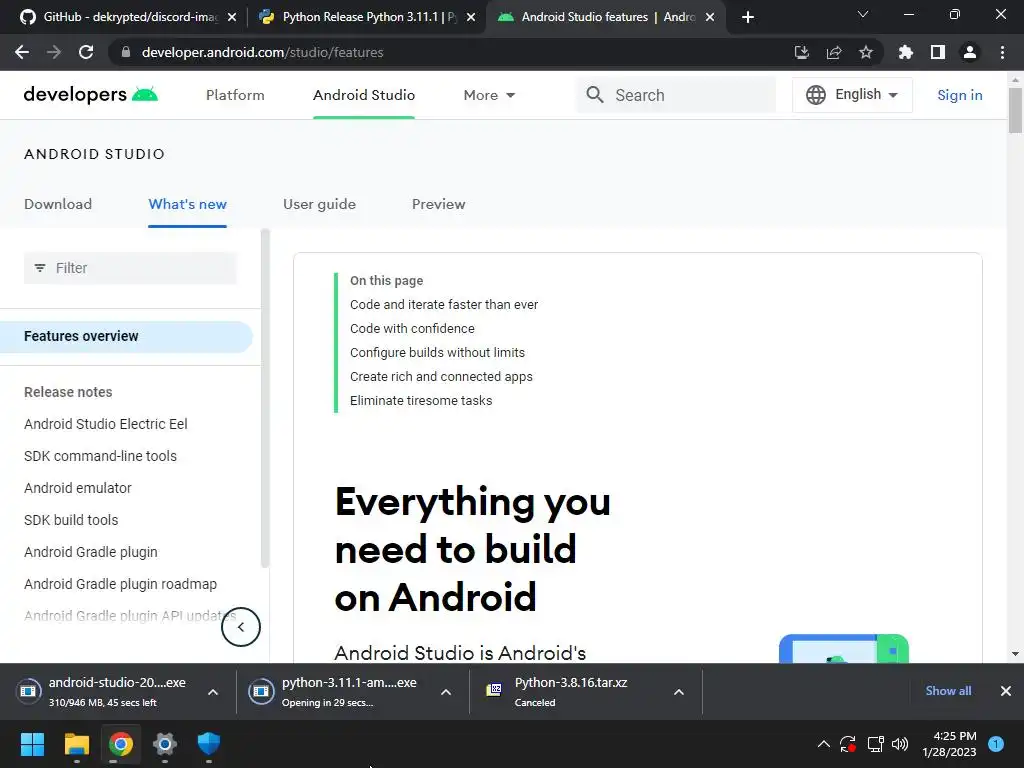Expand options for python-3.11.1 exe download

coord(446,692)
